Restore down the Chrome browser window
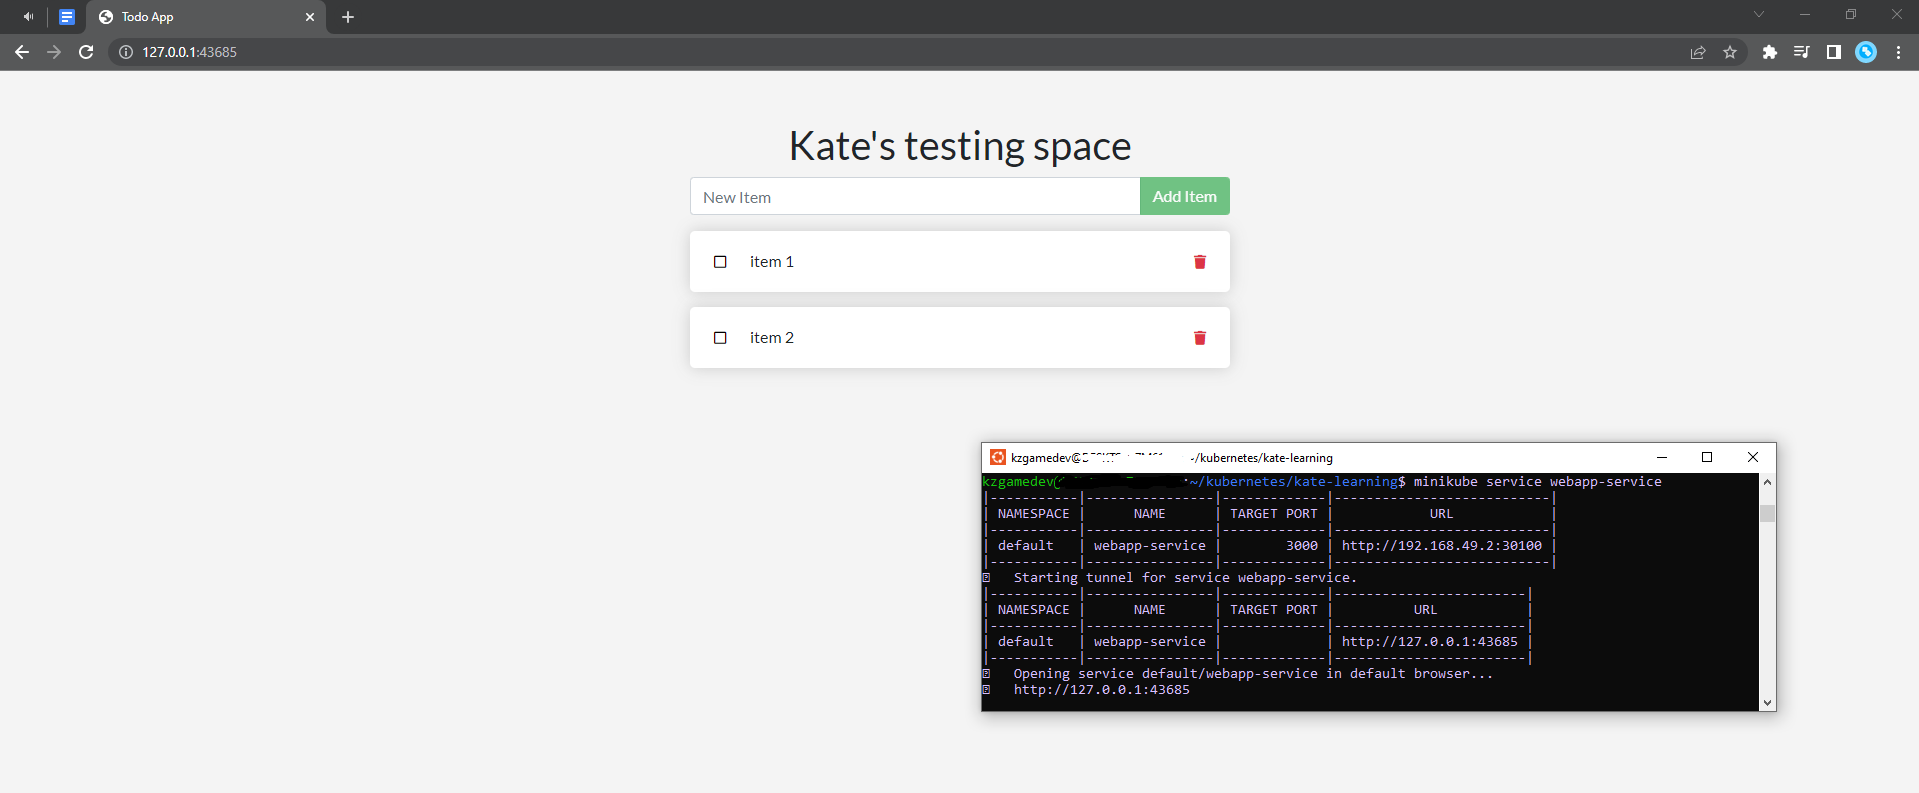 1851,14
